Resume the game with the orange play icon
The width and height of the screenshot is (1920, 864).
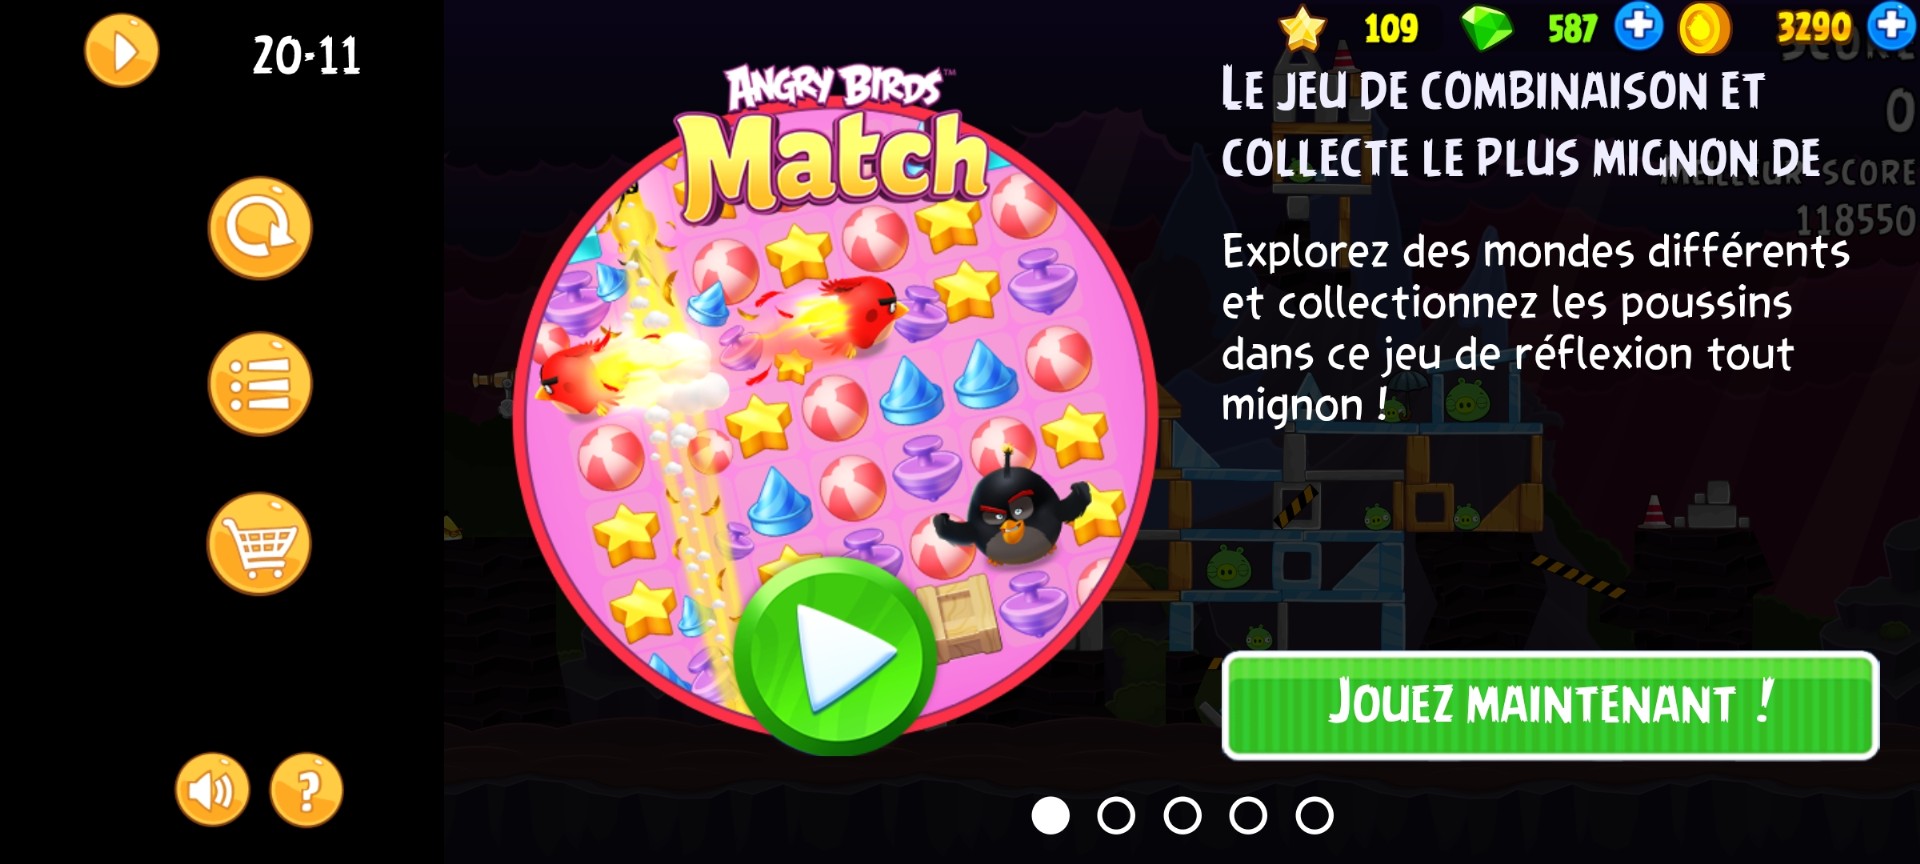tap(121, 51)
